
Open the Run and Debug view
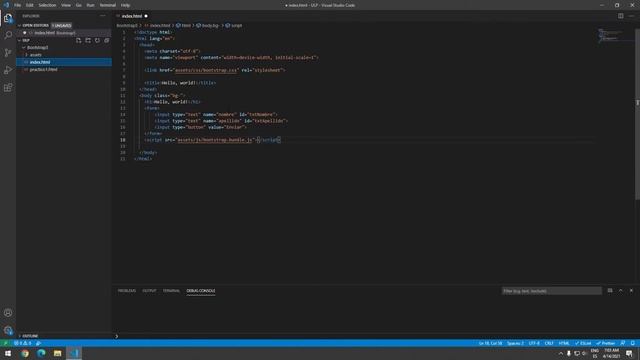click(x=8, y=70)
